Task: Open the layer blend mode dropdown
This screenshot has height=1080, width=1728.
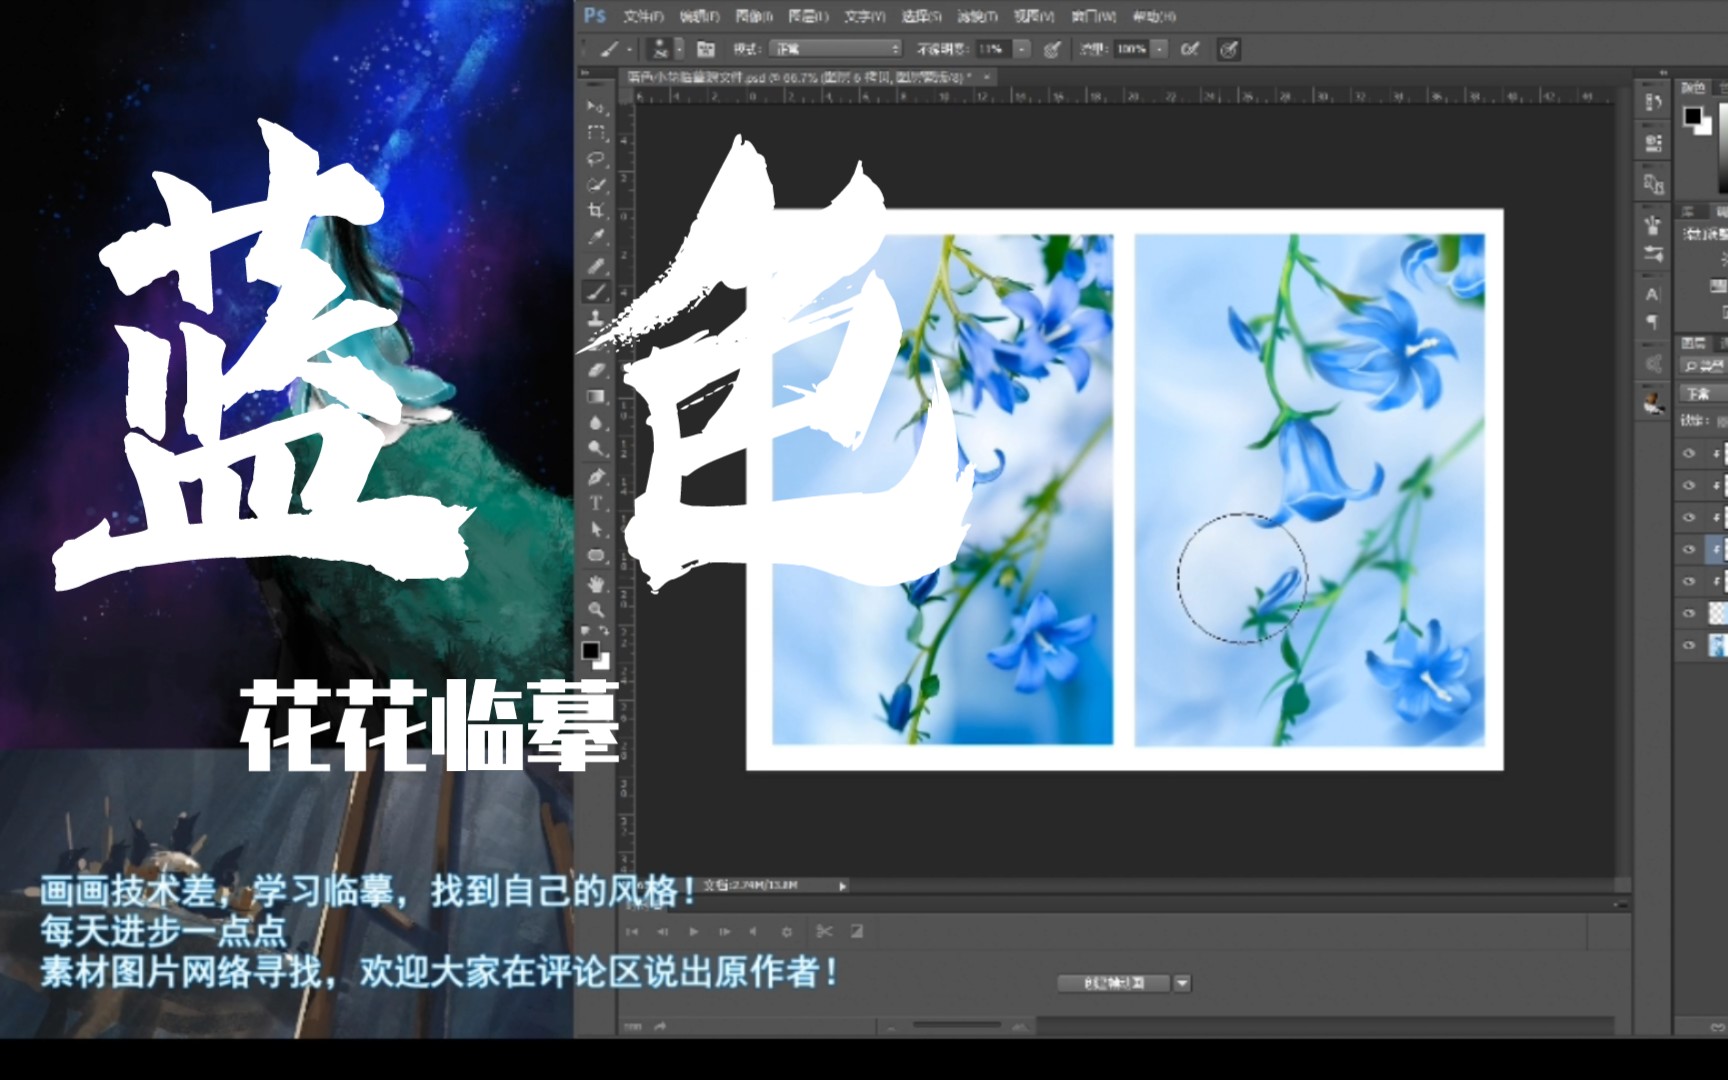Action: click(x=1706, y=394)
